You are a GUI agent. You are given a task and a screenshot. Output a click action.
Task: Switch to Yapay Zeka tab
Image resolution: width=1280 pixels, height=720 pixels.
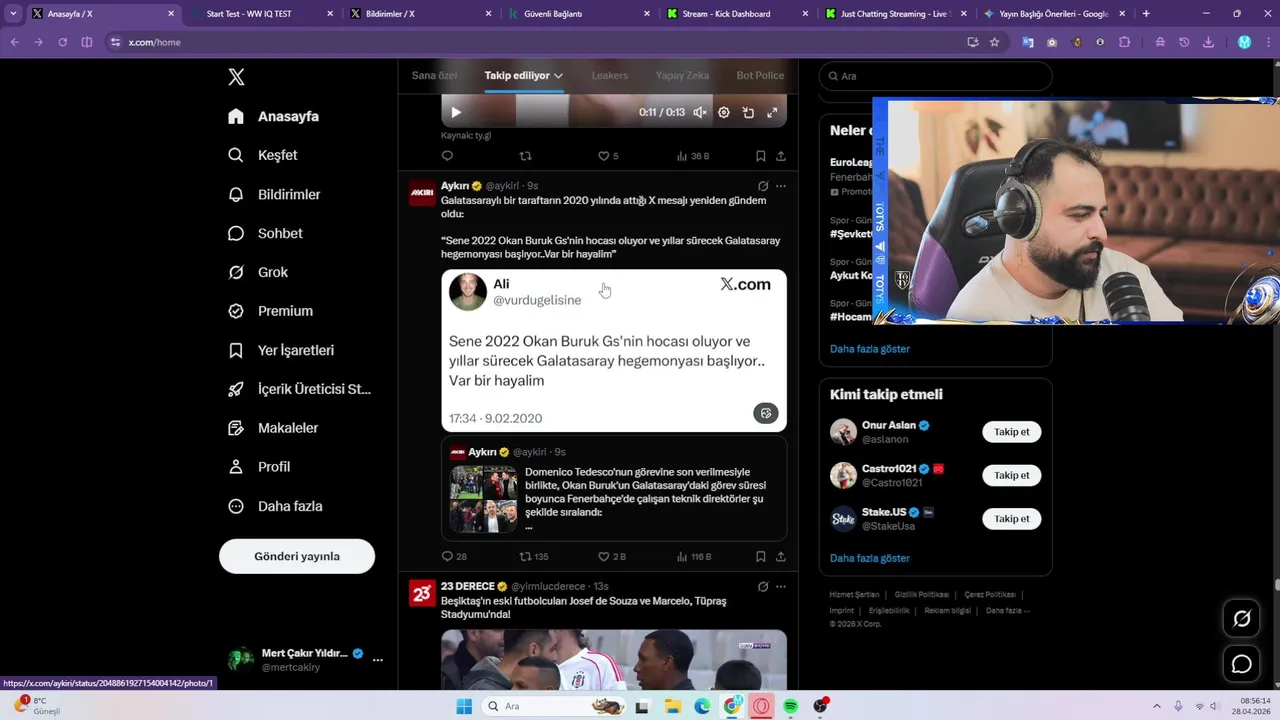click(682, 75)
